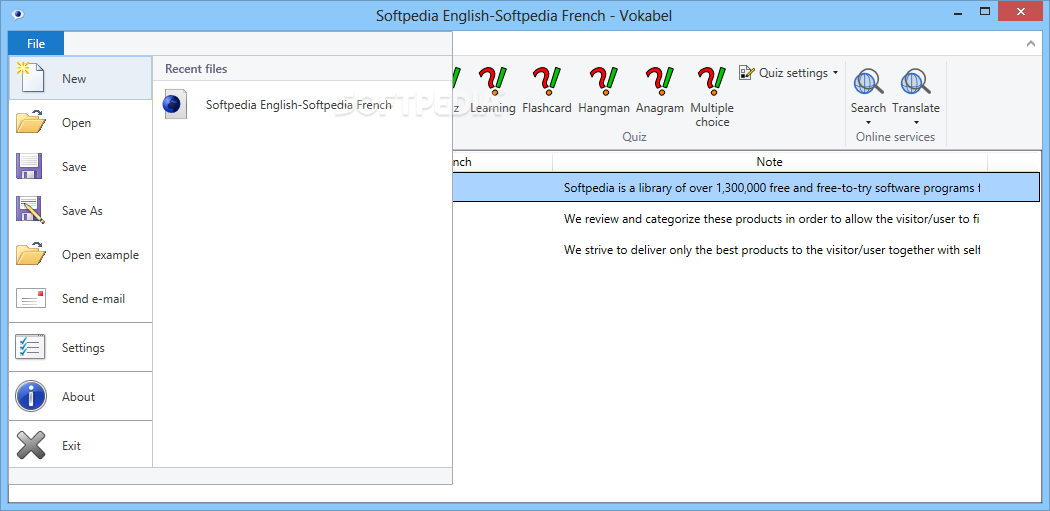Click the Save As floppy-with-pencil icon
This screenshot has width=1050, height=511.
pyautogui.click(x=30, y=210)
